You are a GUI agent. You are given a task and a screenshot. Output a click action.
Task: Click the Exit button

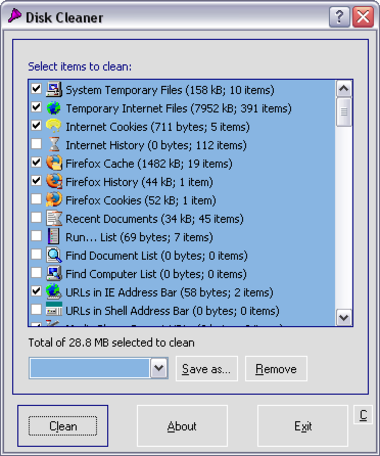[x=303, y=426]
